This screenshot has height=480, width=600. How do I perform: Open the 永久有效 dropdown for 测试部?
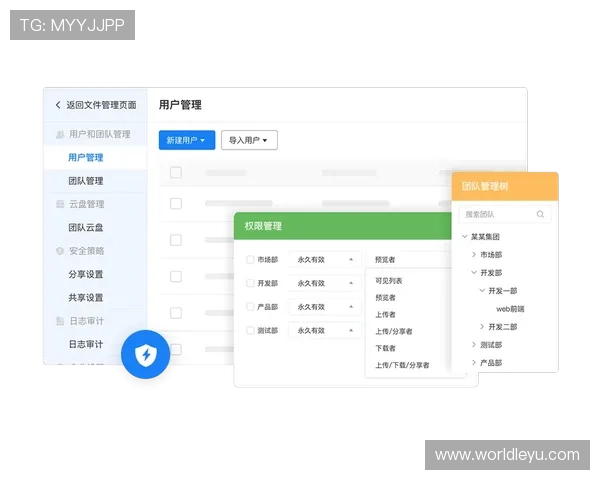click(x=324, y=331)
